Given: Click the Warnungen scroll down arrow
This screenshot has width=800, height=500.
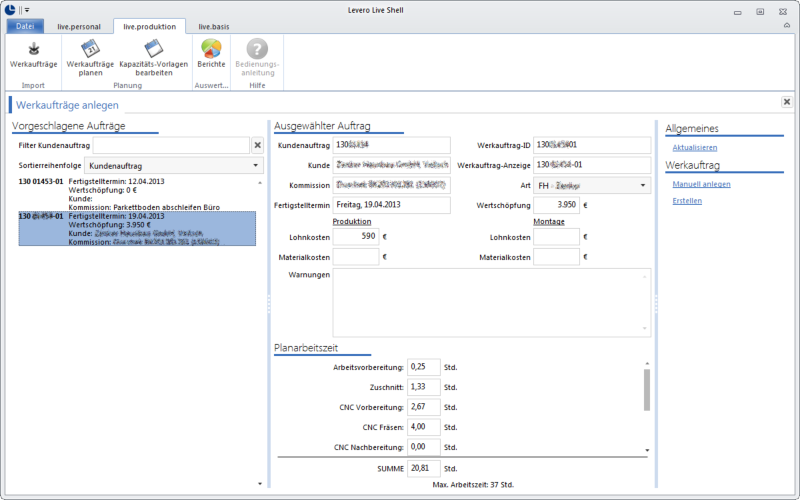Looking at the screenshot, I should (x=644, y=329).
